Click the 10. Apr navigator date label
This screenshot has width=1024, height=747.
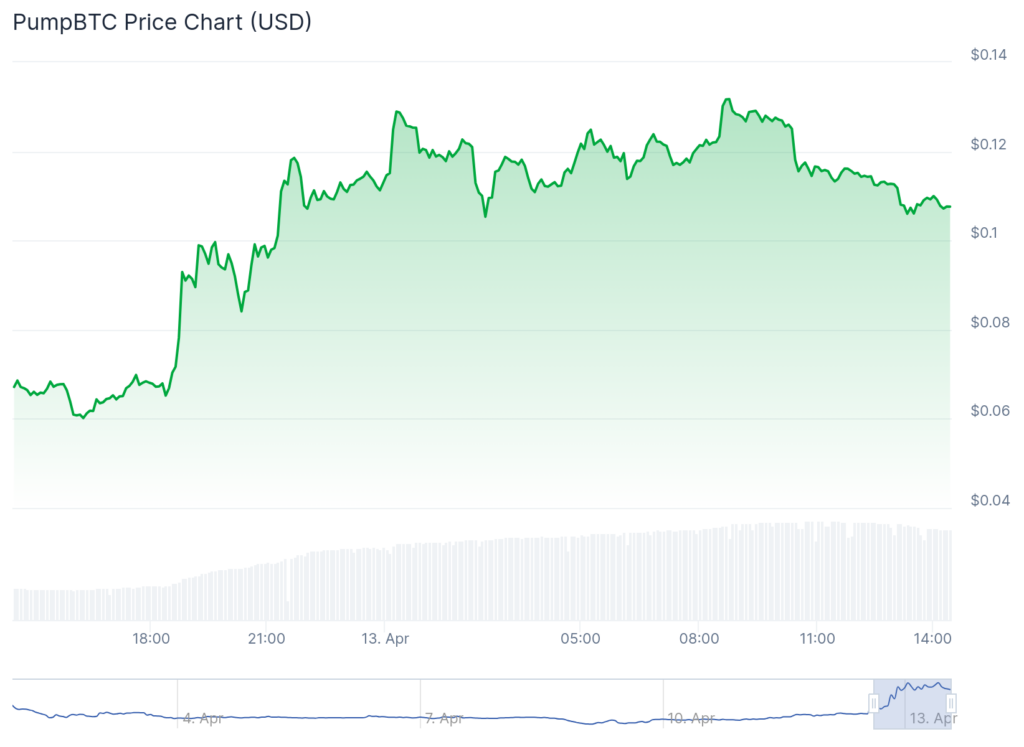691,718
